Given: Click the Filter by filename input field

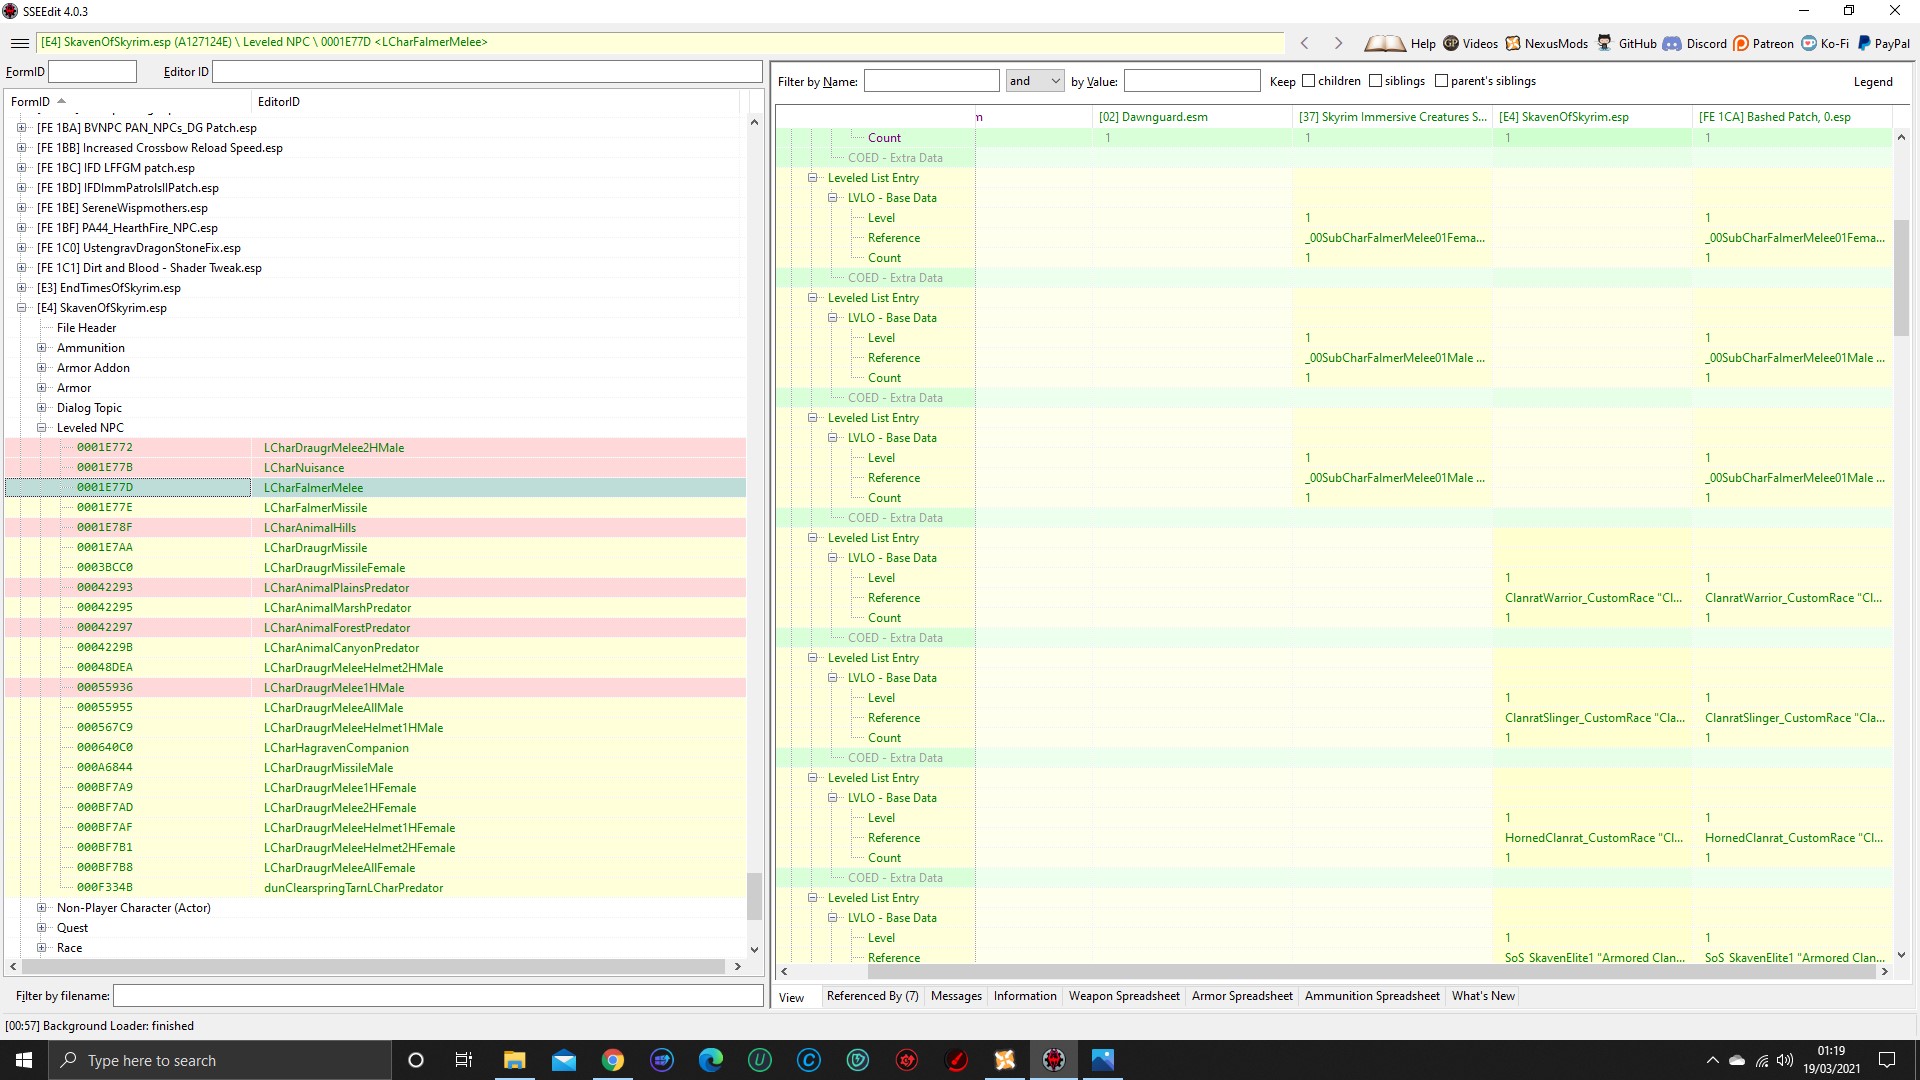Looking at the screenshot, I should (x=437, y=996).
